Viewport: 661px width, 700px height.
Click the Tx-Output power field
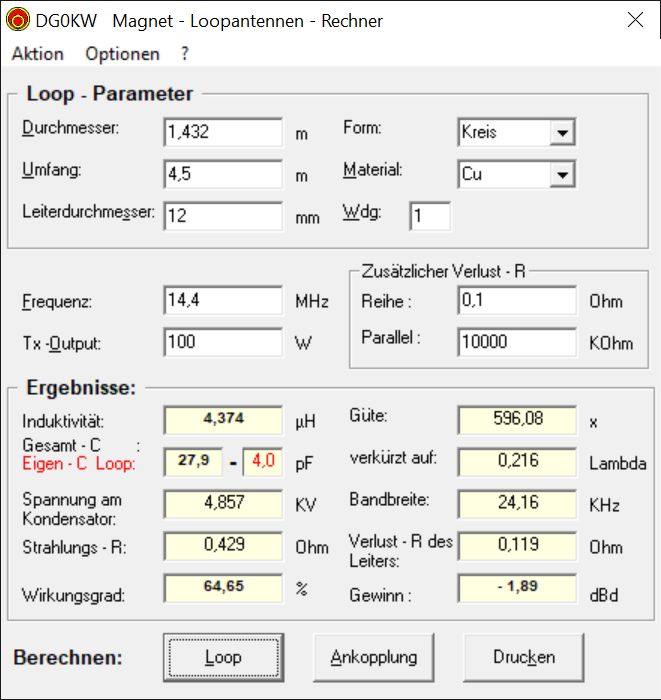(223, 342)
